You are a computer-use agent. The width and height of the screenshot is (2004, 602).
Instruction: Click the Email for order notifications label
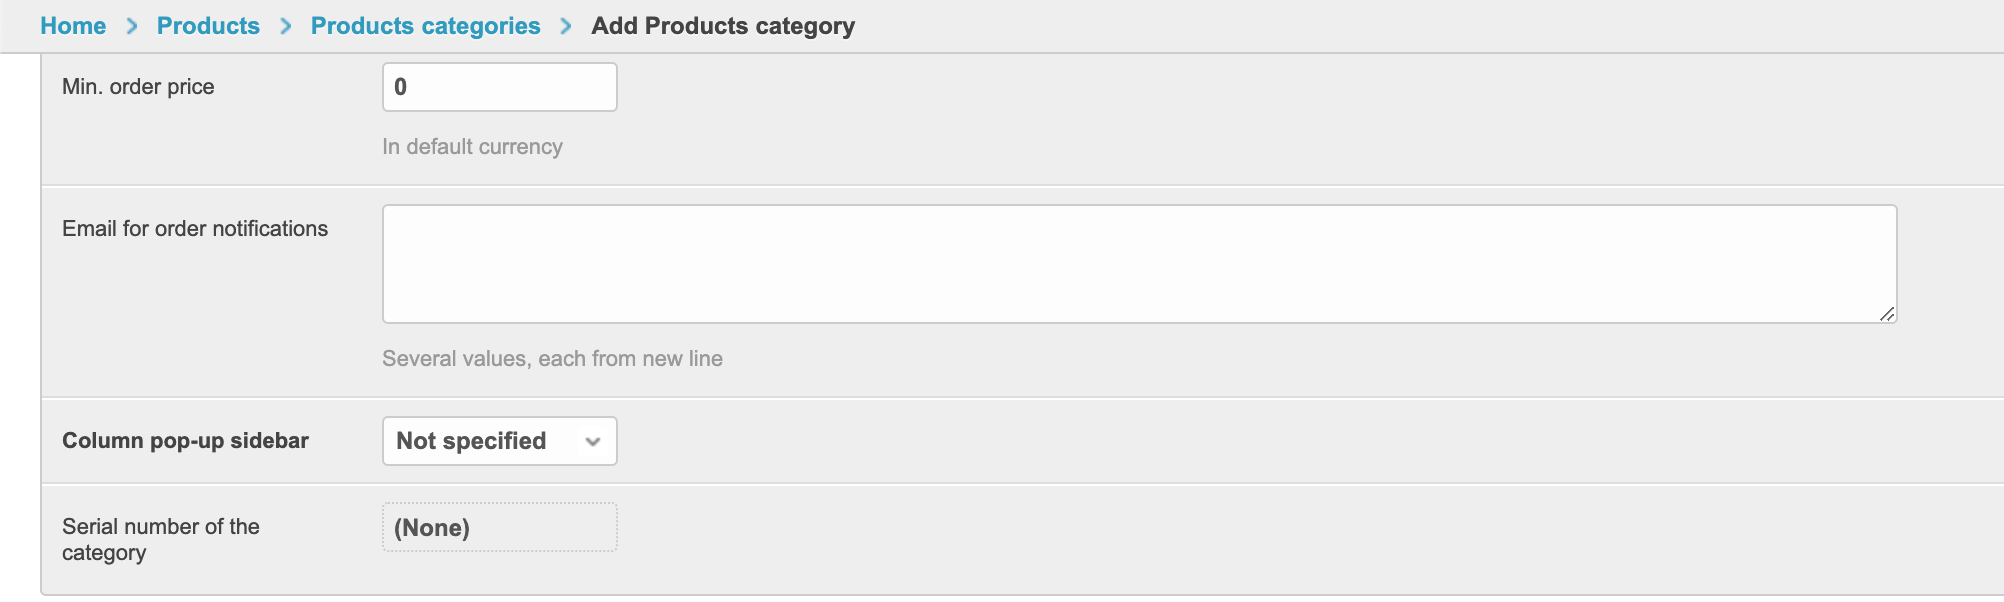195,229
